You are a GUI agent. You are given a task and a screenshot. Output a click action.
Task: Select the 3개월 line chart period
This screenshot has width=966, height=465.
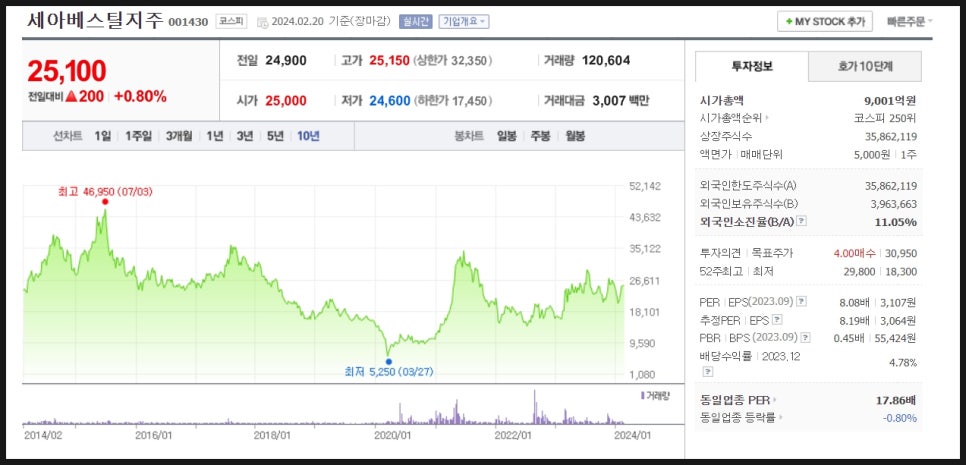point(179,136)
